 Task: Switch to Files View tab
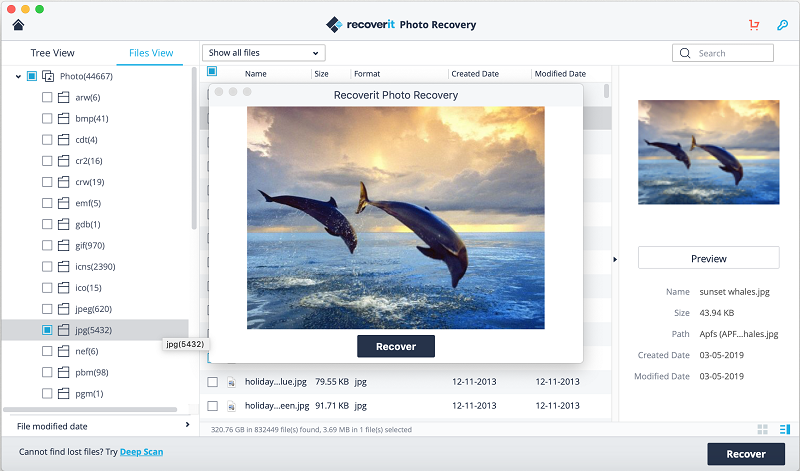point(151,53)
